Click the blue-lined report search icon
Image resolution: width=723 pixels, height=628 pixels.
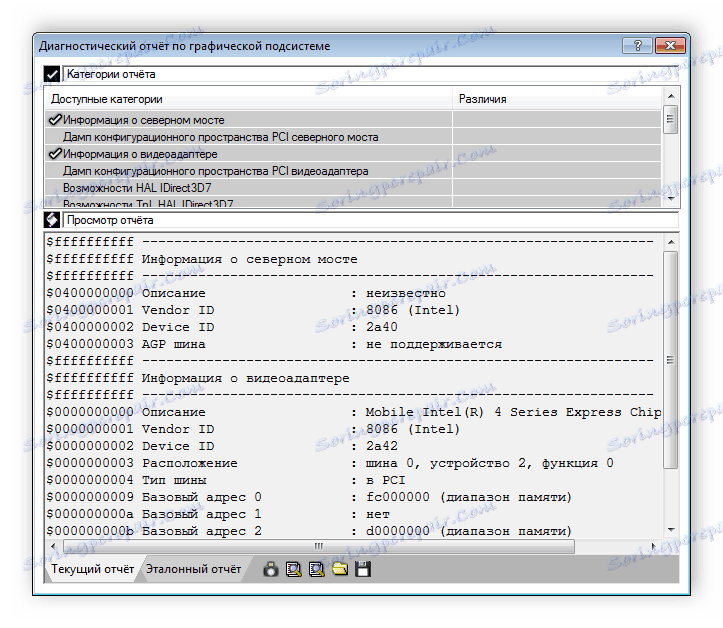tap(317, 569)
